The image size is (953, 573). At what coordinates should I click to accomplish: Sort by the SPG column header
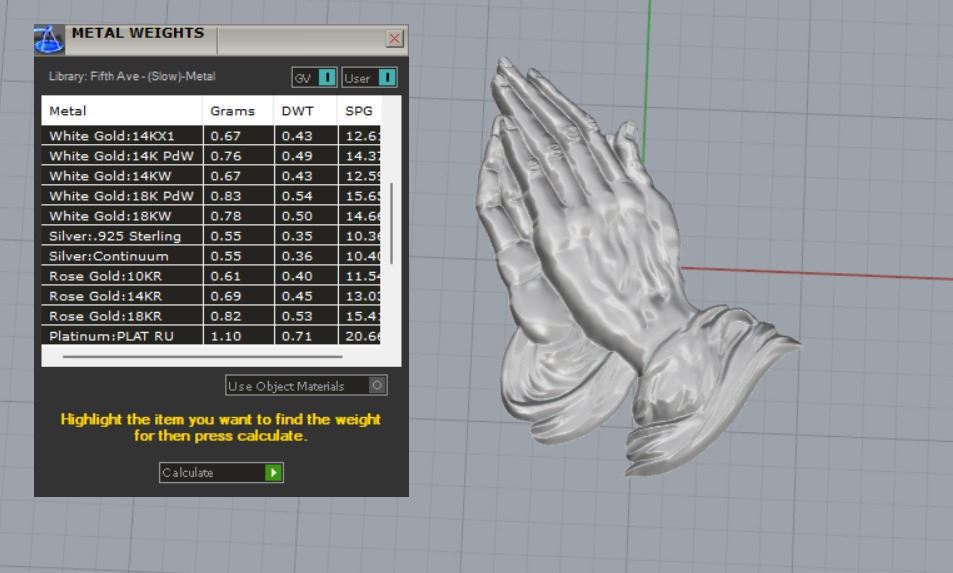[x=359, y=111]
